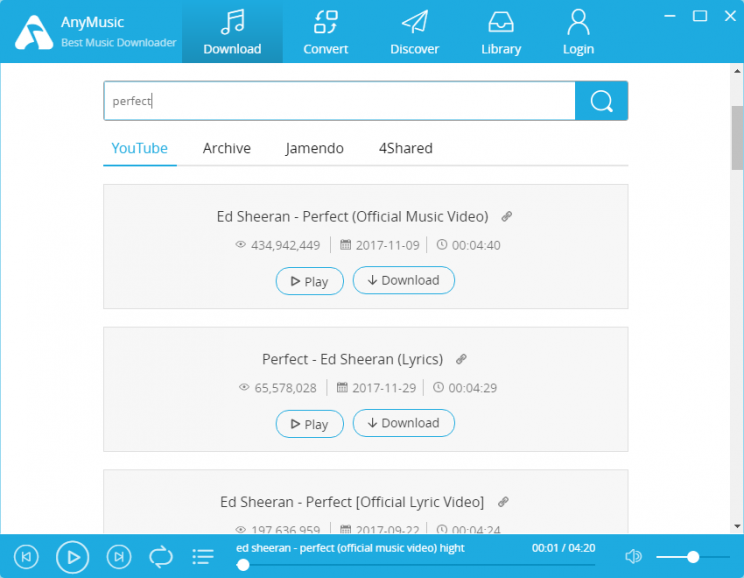This screenshot has height=578, width=744.
Task: Skip to the previous track
Action: pyautogui.click(x=26, y=557)
